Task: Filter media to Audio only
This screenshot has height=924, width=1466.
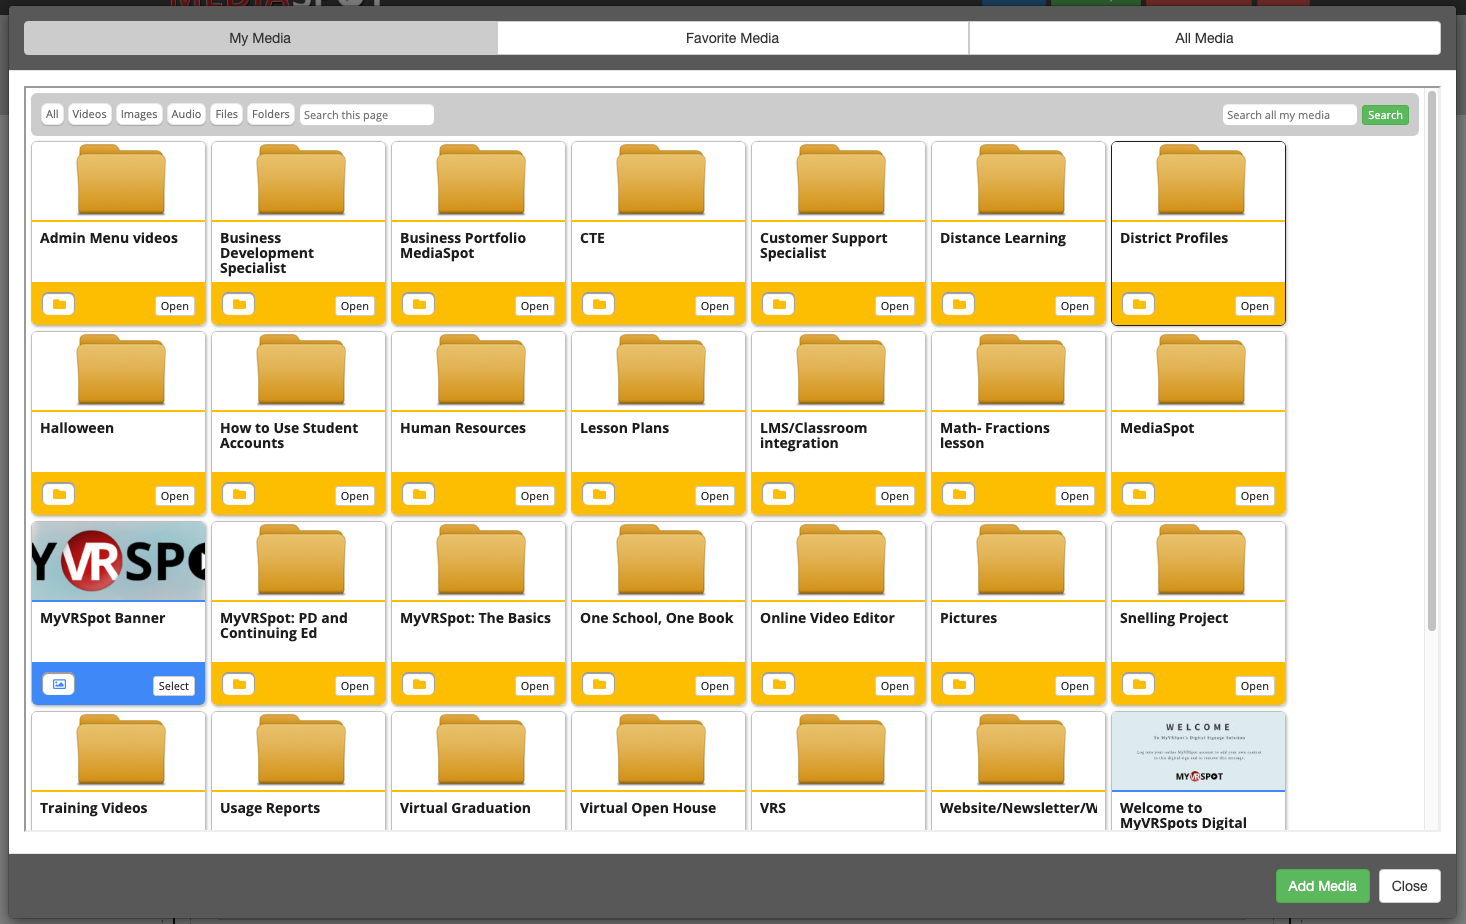Action: (186, 114)
